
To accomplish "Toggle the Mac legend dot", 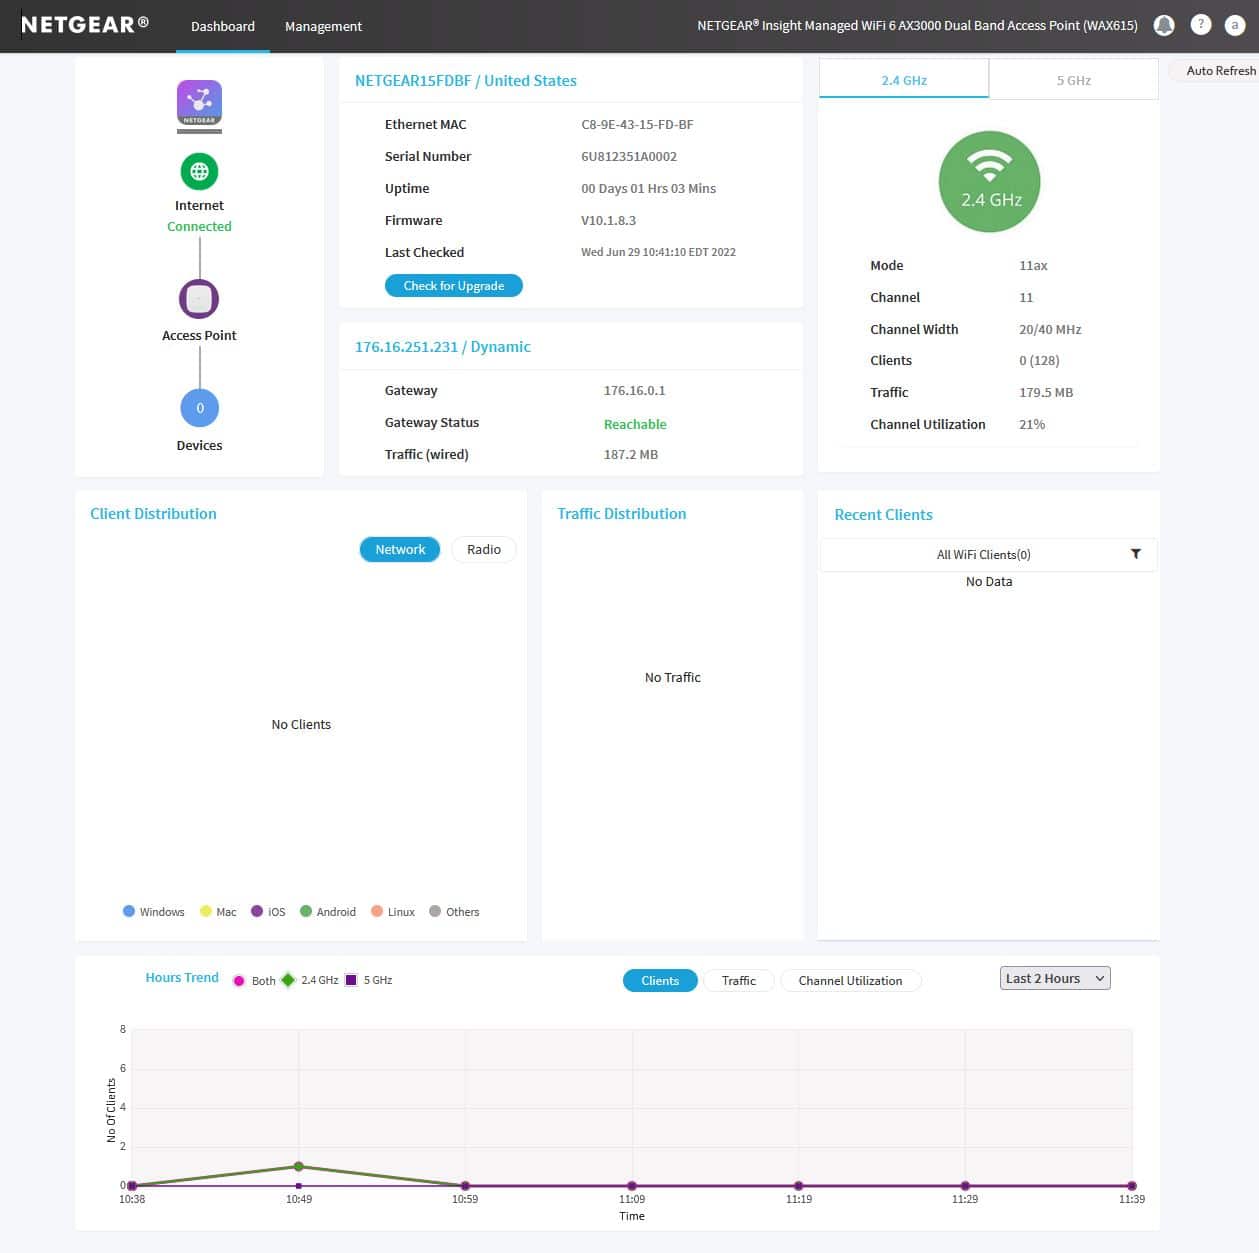I will pyautogui.click(x=205, y=911).
